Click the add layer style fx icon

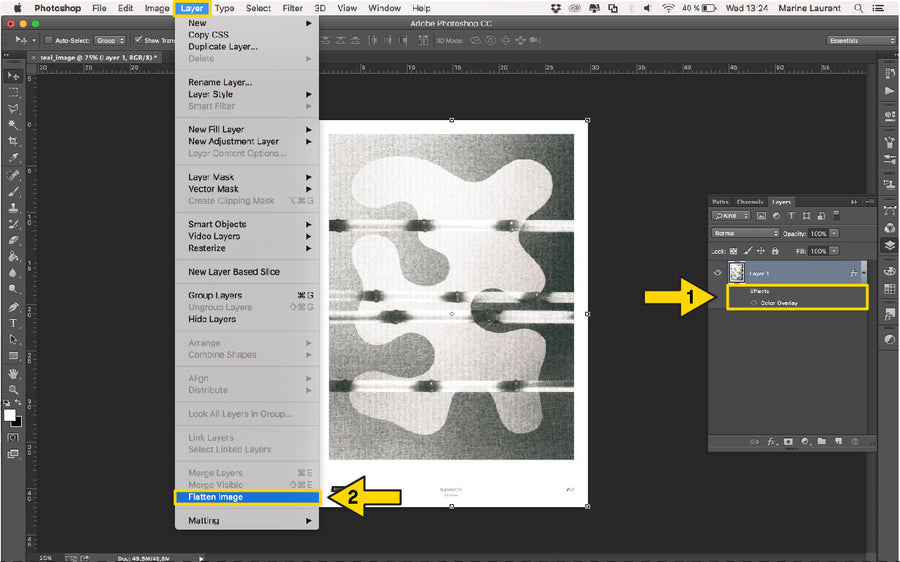tap(771, 441)
